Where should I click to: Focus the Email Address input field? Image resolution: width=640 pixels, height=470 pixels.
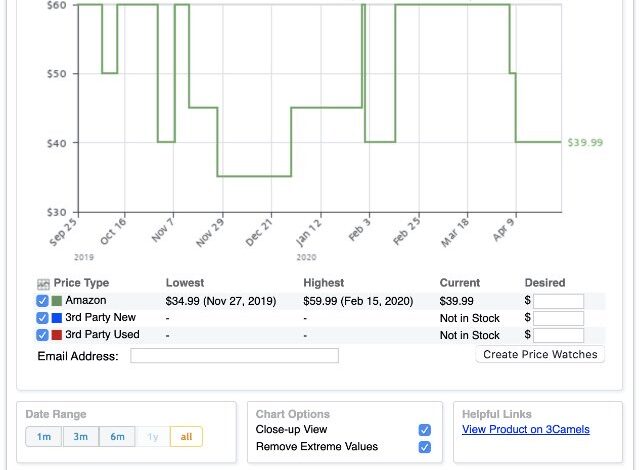[234, 356]
